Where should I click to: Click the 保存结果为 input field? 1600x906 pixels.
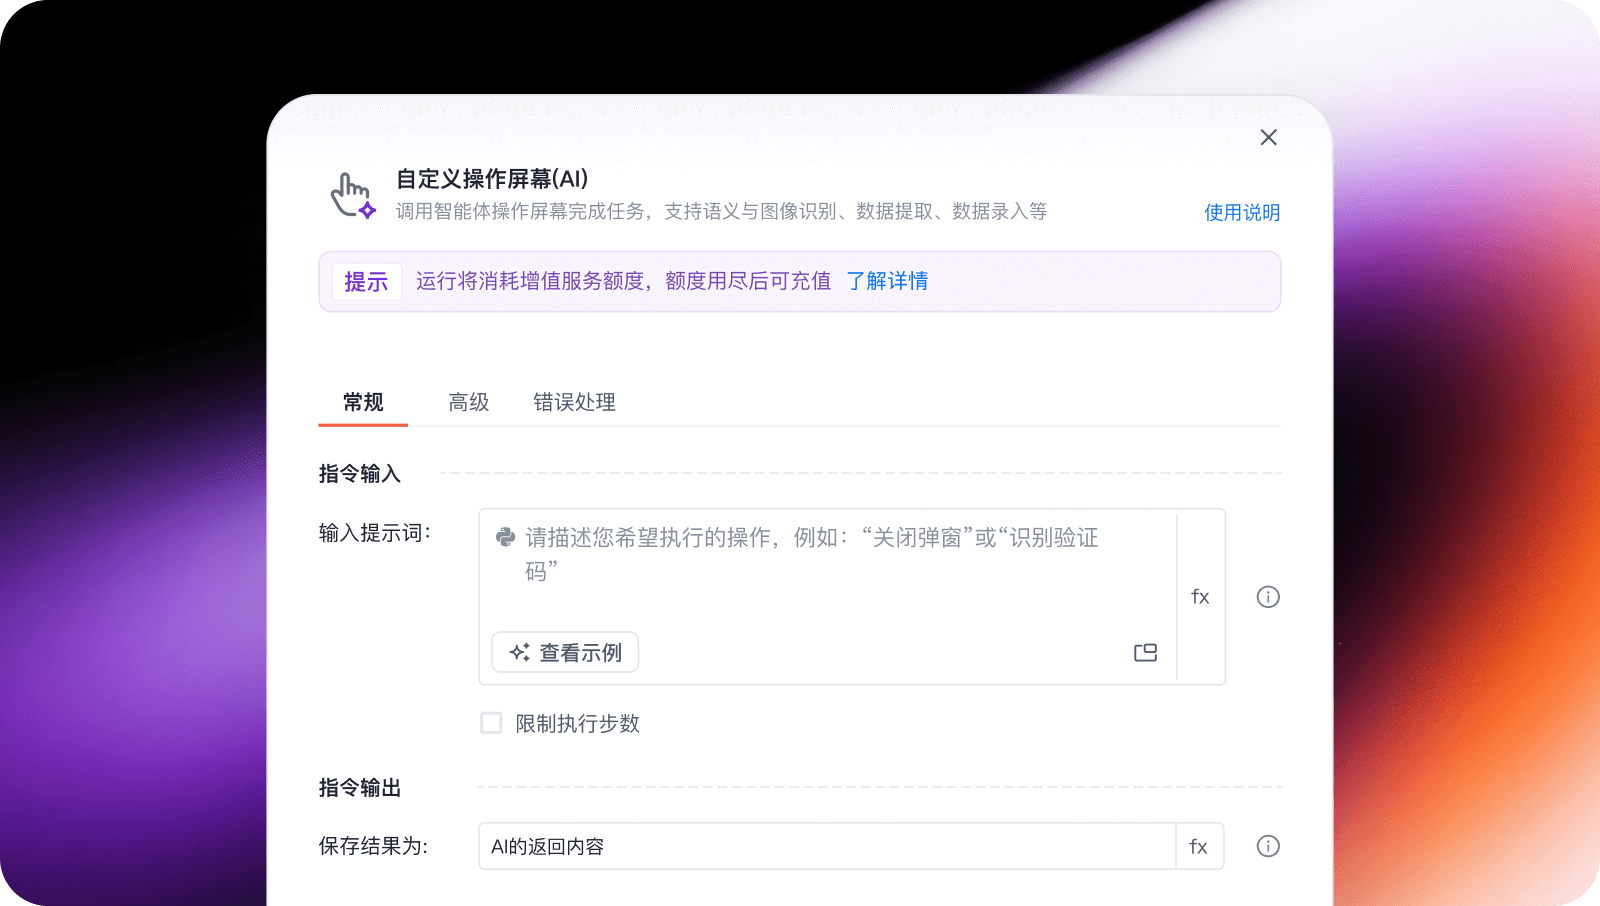[x=826, y=847]
